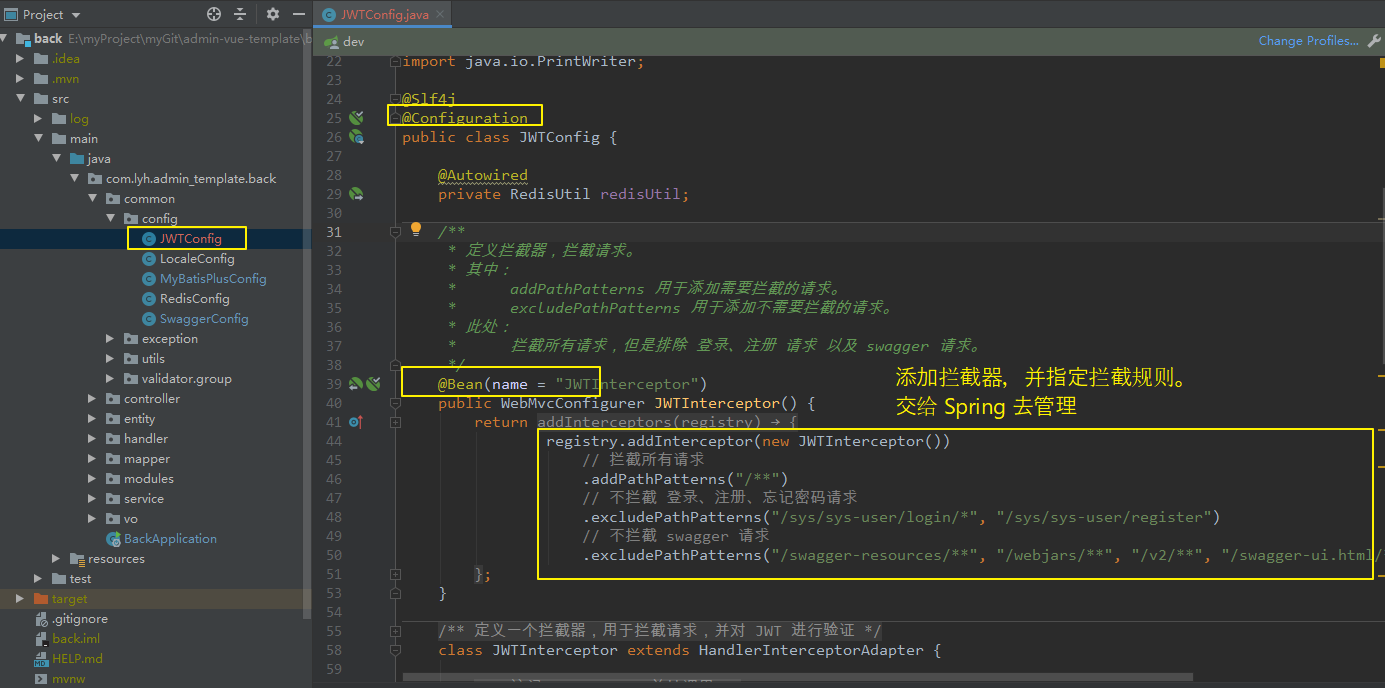Expand the folded code at line 41
The width and height of the screenshot is (1385, 688).
point(396,422)
